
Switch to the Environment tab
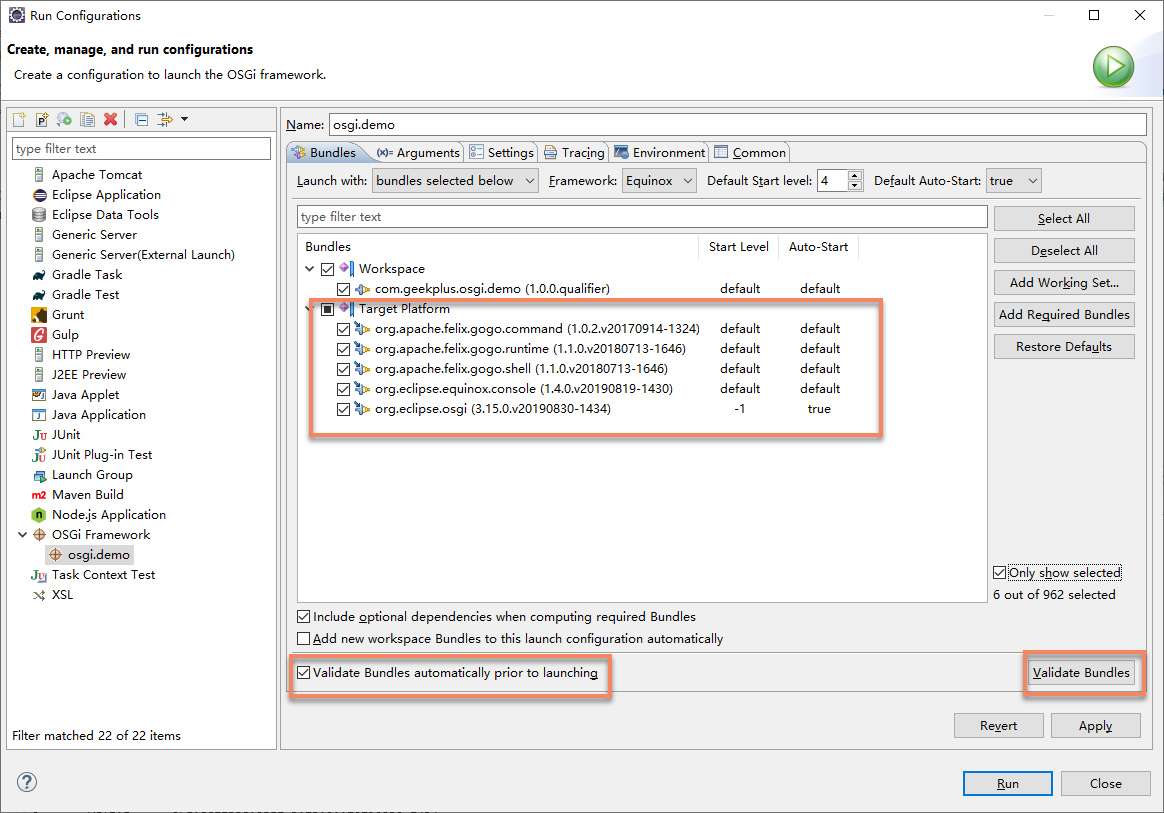coord(659,152)
